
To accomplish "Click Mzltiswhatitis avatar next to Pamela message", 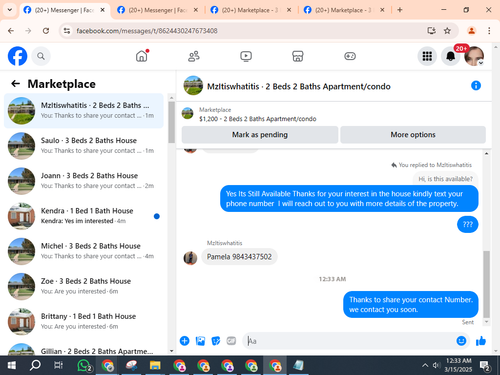I will click(190, 258).
